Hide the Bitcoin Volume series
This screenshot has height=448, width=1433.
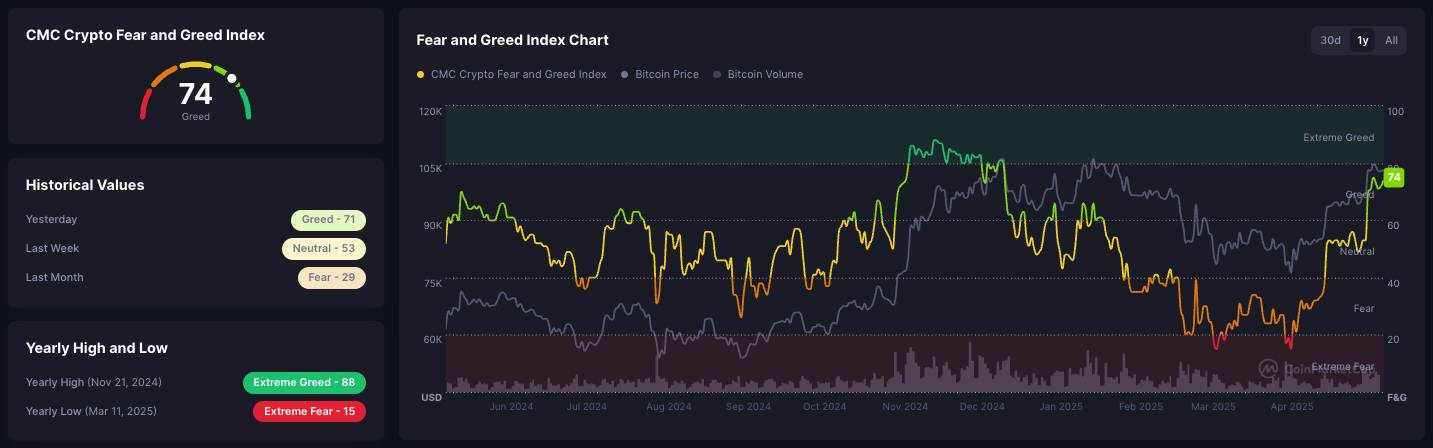[765, 75]
